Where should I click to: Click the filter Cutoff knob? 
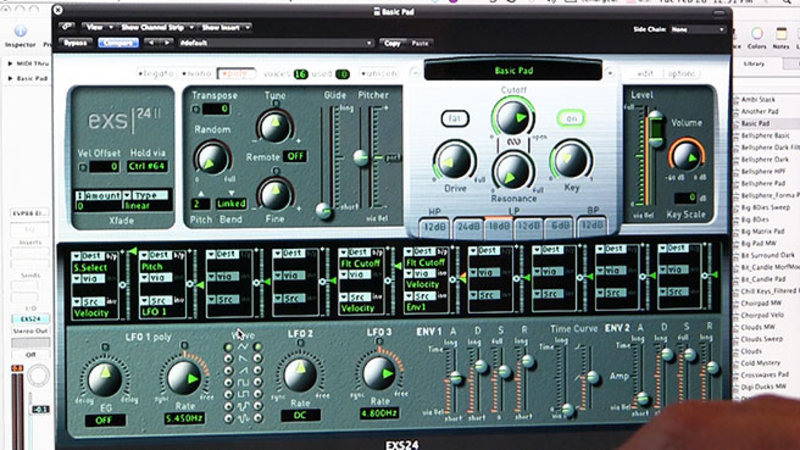tap(513, 117)
